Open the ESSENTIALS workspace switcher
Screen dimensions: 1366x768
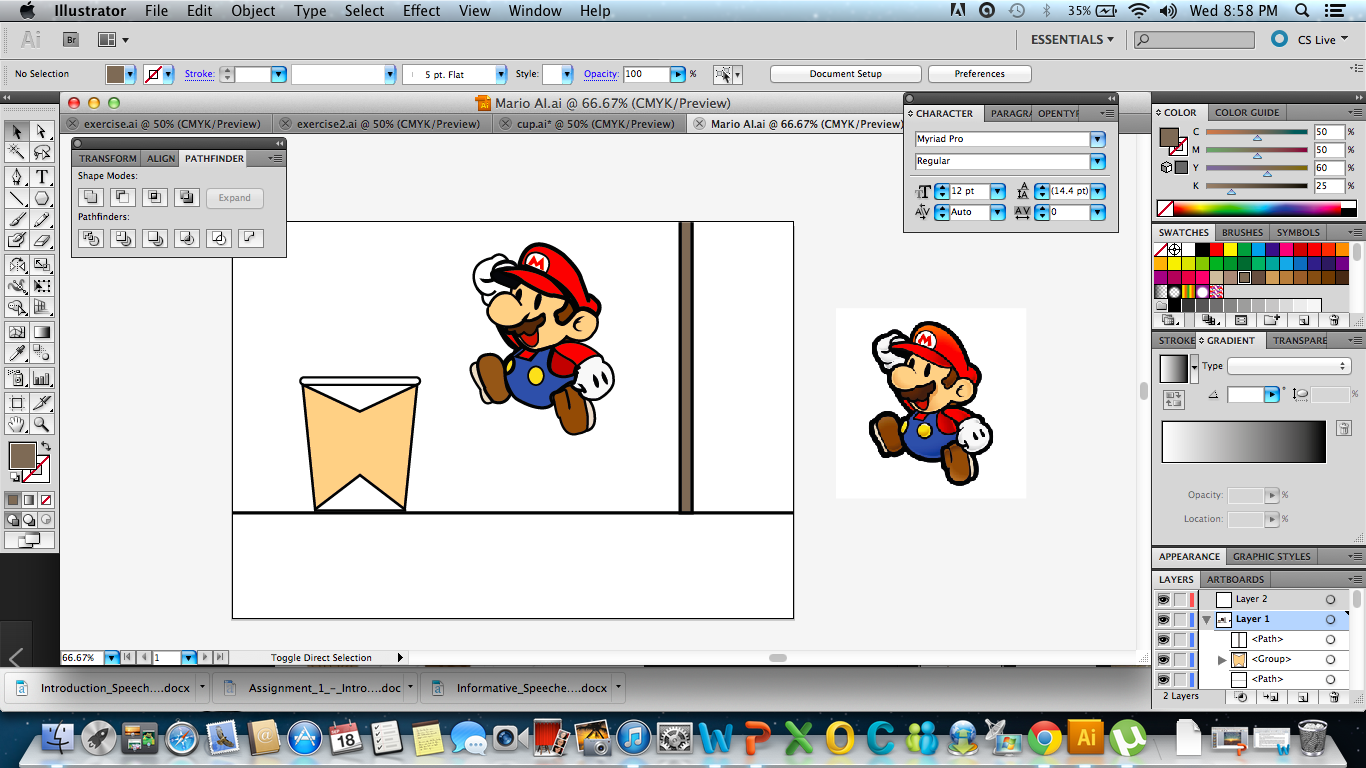pyautogui.click(x=1073, y=39)
